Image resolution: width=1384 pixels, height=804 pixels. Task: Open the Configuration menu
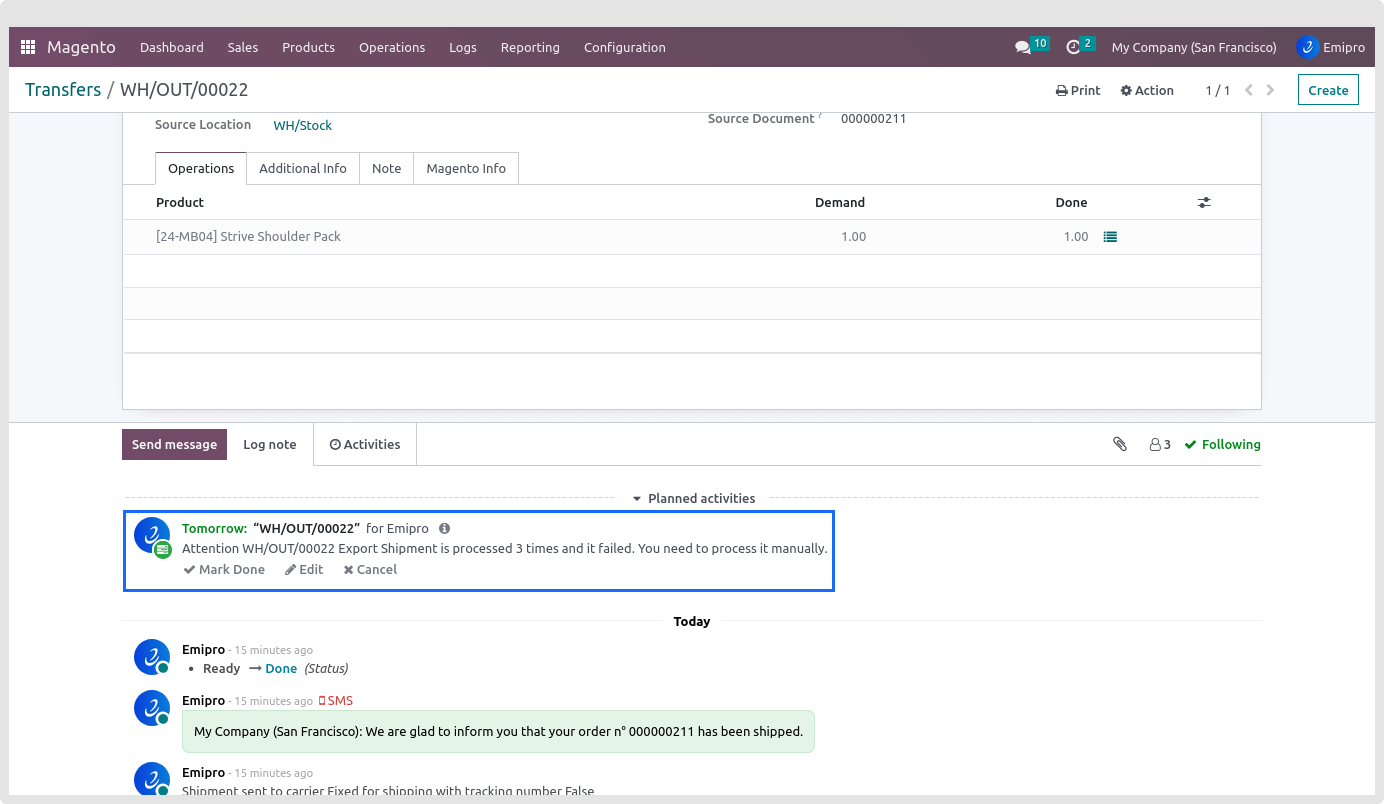coord(624,47)
